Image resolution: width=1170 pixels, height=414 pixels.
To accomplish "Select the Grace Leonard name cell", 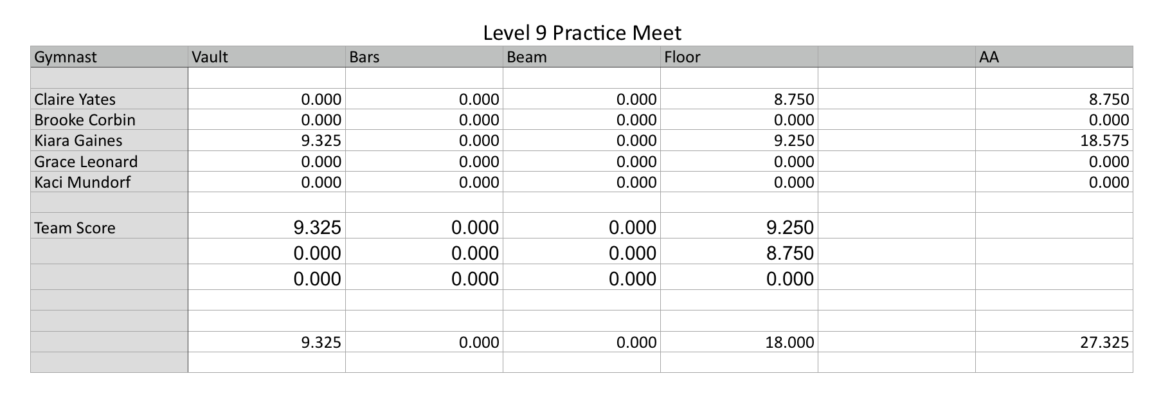I will coord(109,161).
